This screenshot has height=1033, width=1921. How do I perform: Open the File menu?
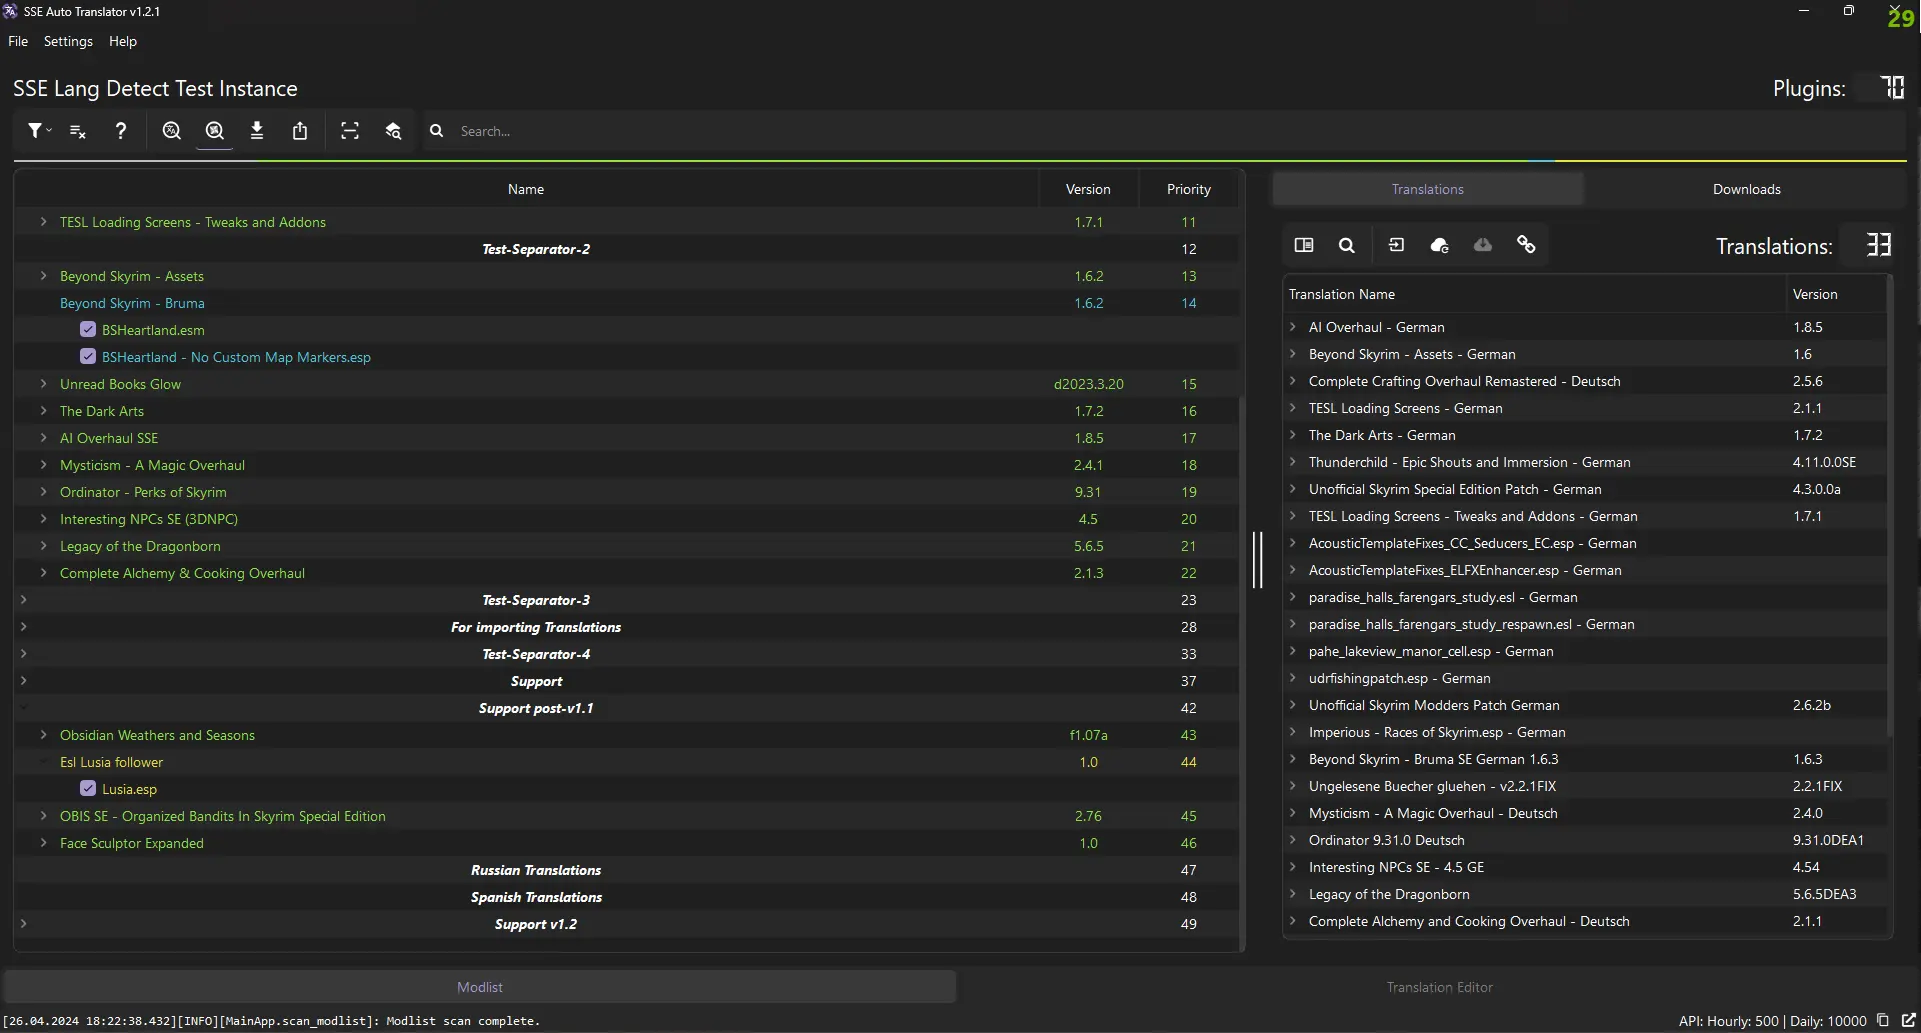tap(18, 41)
